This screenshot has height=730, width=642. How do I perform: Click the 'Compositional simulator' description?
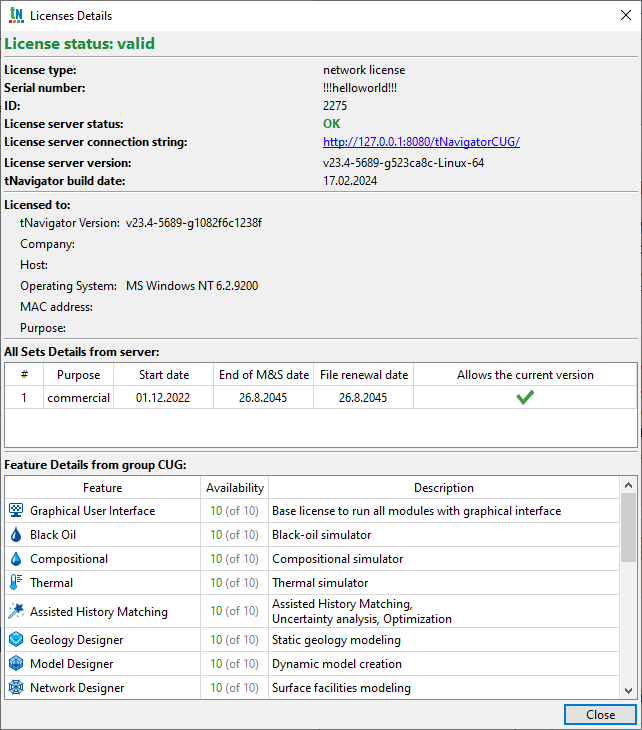point(338,559)
